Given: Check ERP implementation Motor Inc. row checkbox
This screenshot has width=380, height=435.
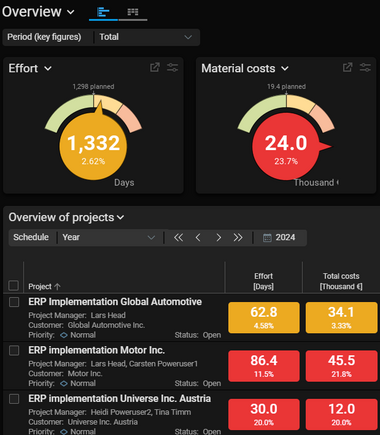Looking at the screenshot, I should point(14,350).
